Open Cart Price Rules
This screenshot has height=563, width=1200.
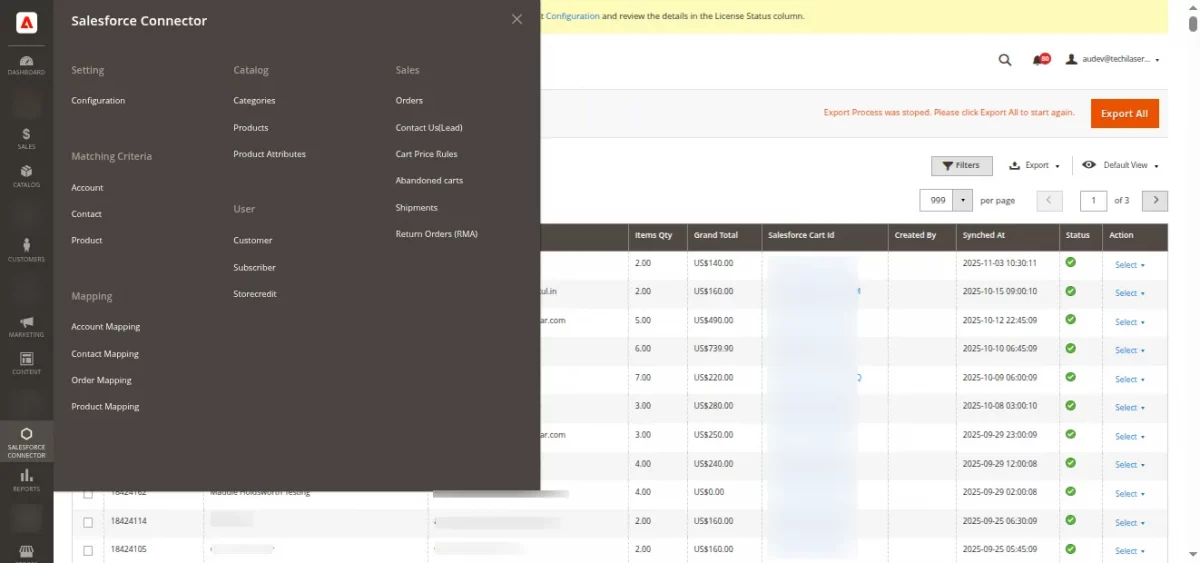(x=426, y=154)
